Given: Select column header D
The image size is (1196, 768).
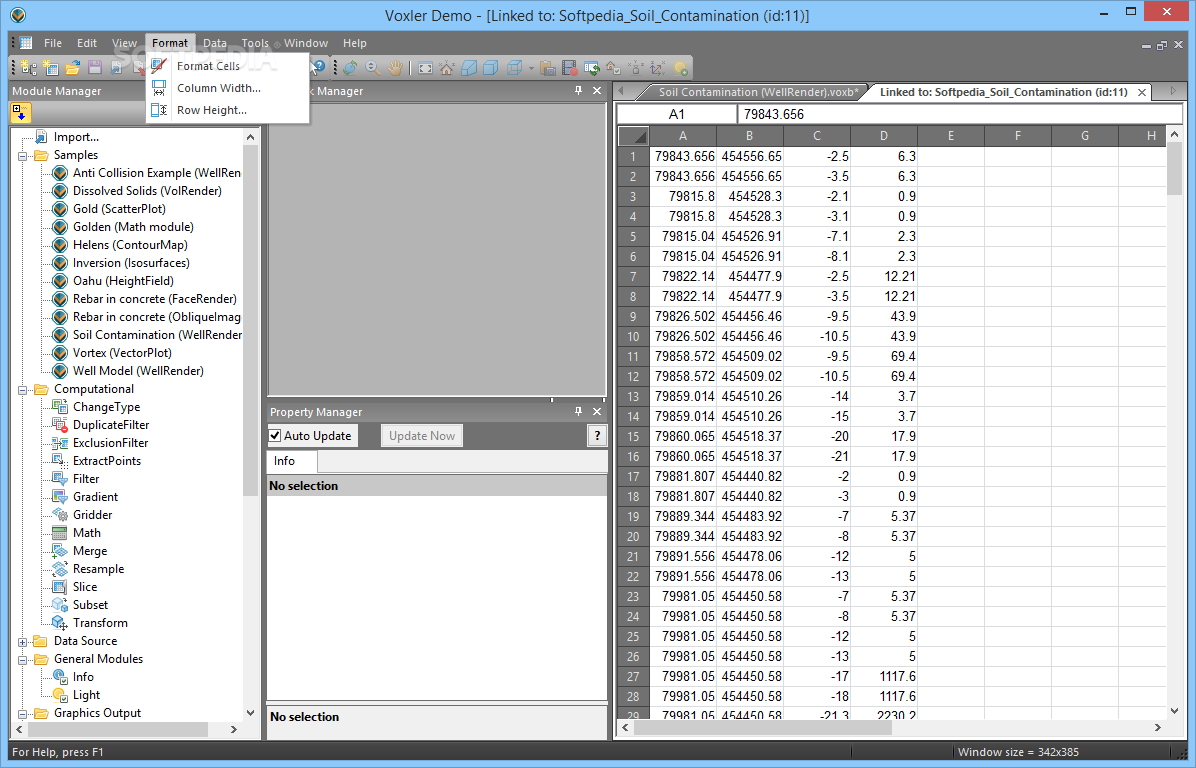Looking at the screenshot, I should pos(883,136).
